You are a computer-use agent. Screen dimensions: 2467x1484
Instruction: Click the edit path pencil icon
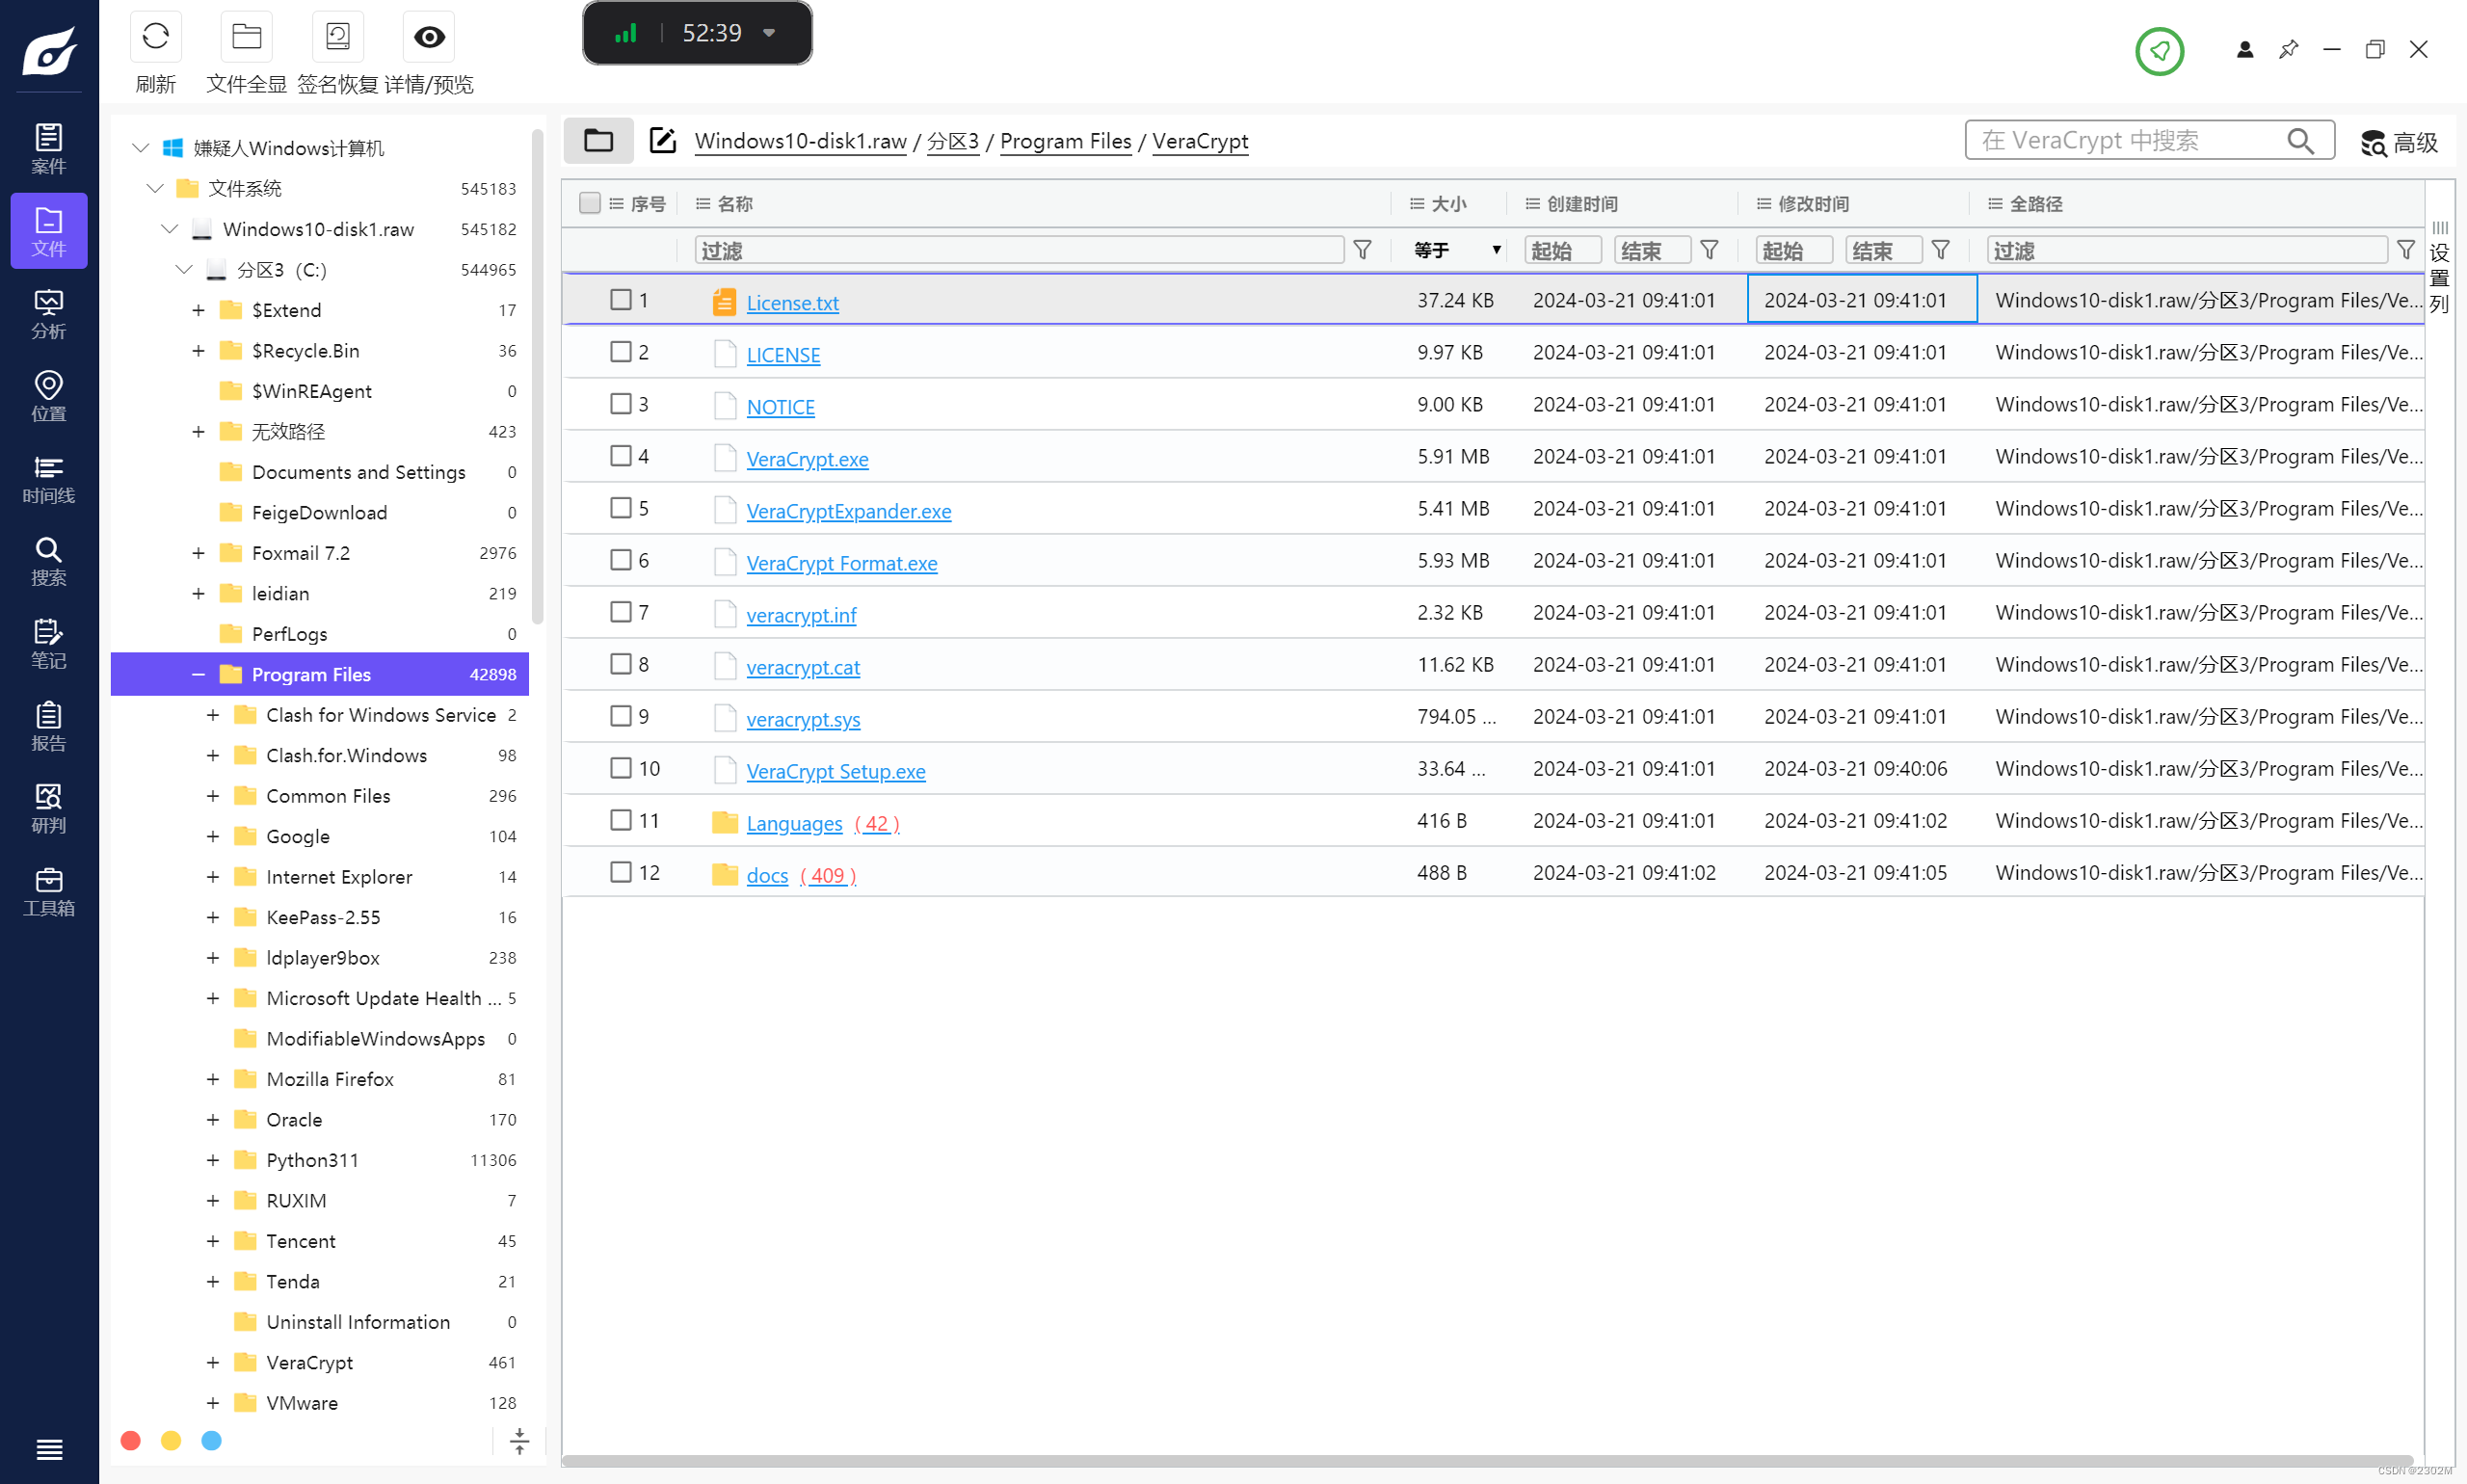point(662,140)
